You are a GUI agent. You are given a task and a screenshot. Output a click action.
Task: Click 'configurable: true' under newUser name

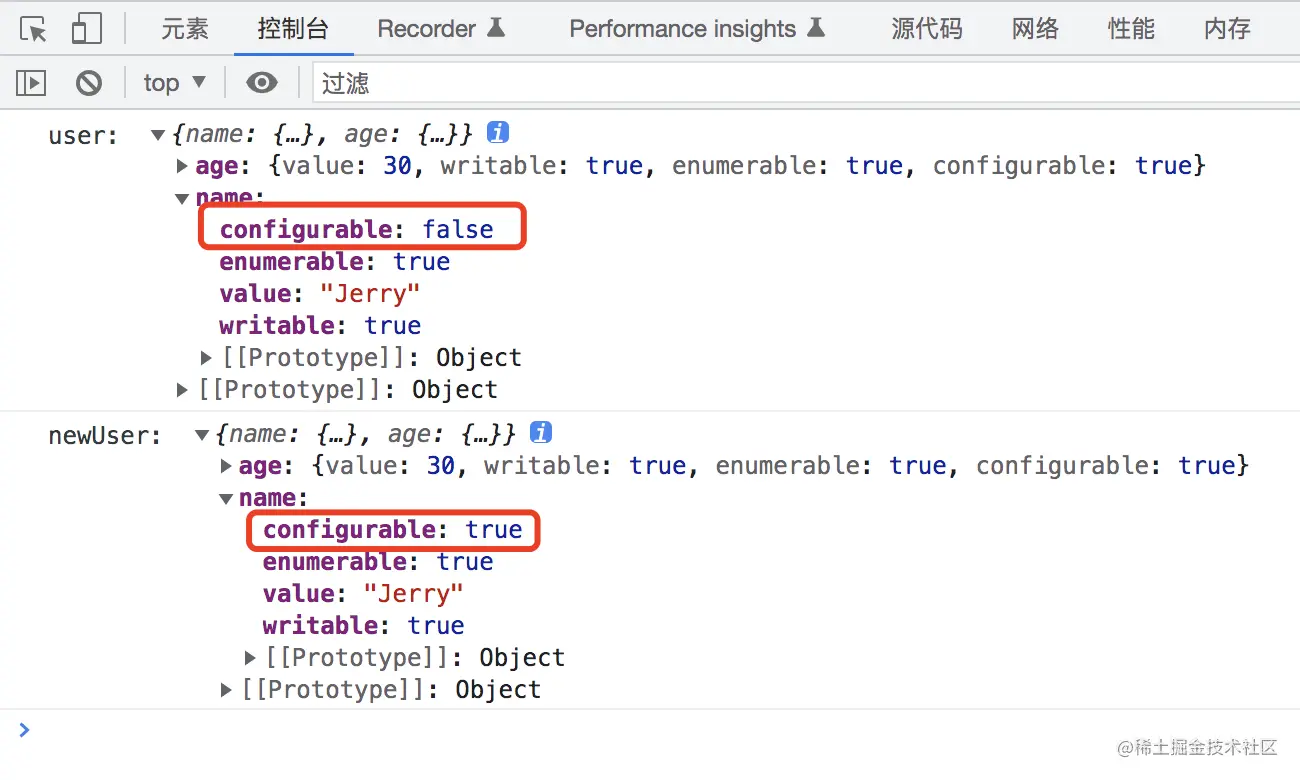click(393, 530)
